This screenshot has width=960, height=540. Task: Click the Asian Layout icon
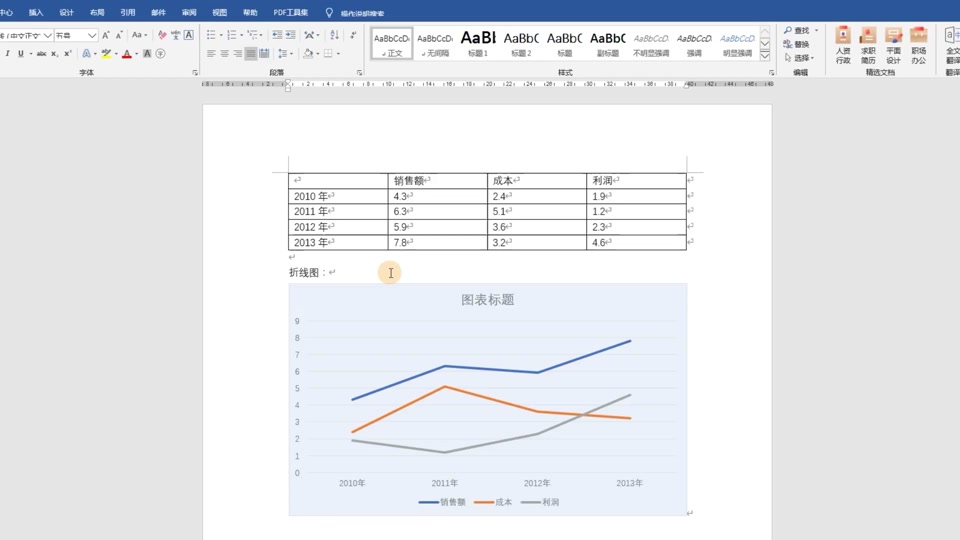pyautogui.click(x=309, y=36)
